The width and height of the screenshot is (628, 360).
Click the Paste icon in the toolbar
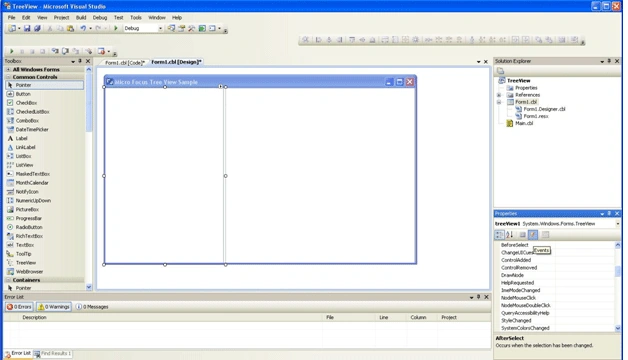coord(70,28)
